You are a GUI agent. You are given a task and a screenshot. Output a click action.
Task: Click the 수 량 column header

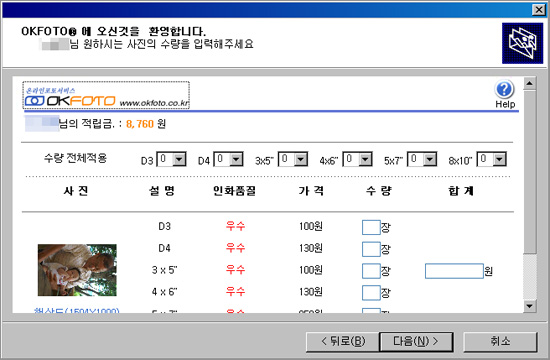click(x=378, y=191)
